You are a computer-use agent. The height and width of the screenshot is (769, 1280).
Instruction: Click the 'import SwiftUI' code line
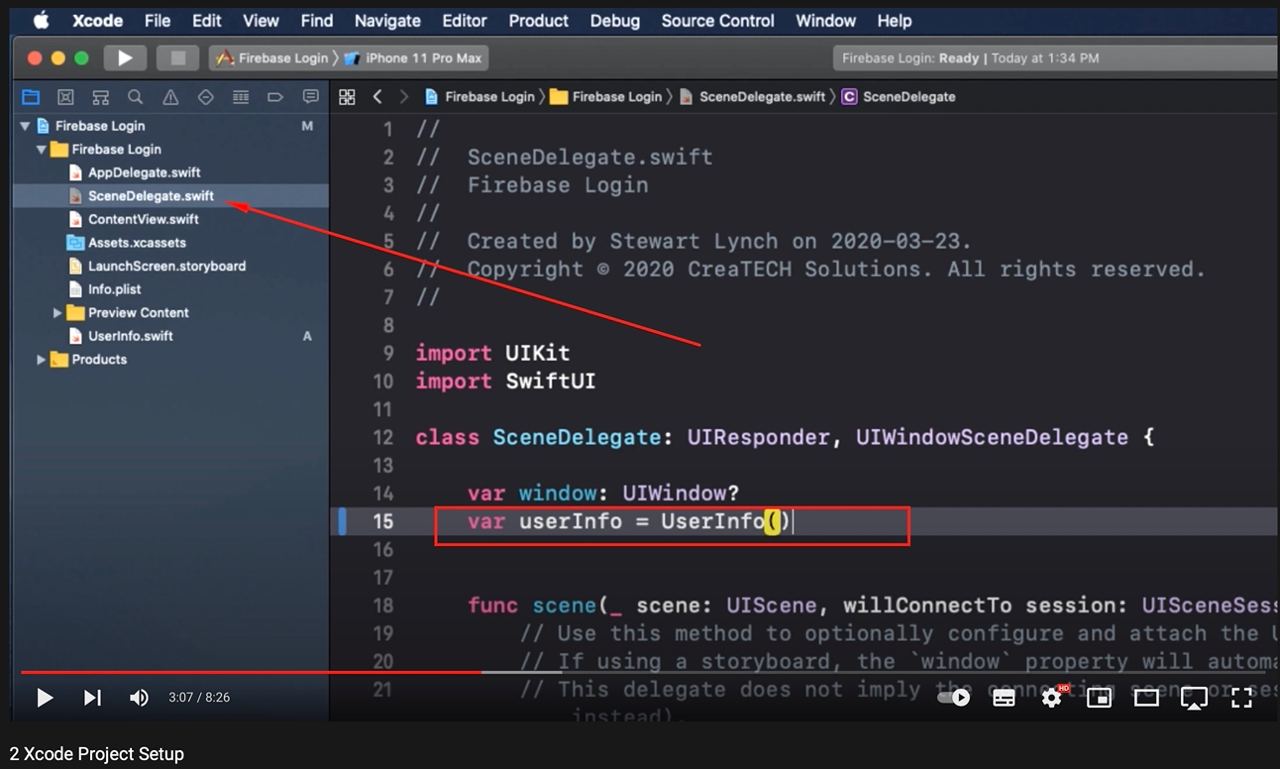pyautogui.click(x=505, y=382)
